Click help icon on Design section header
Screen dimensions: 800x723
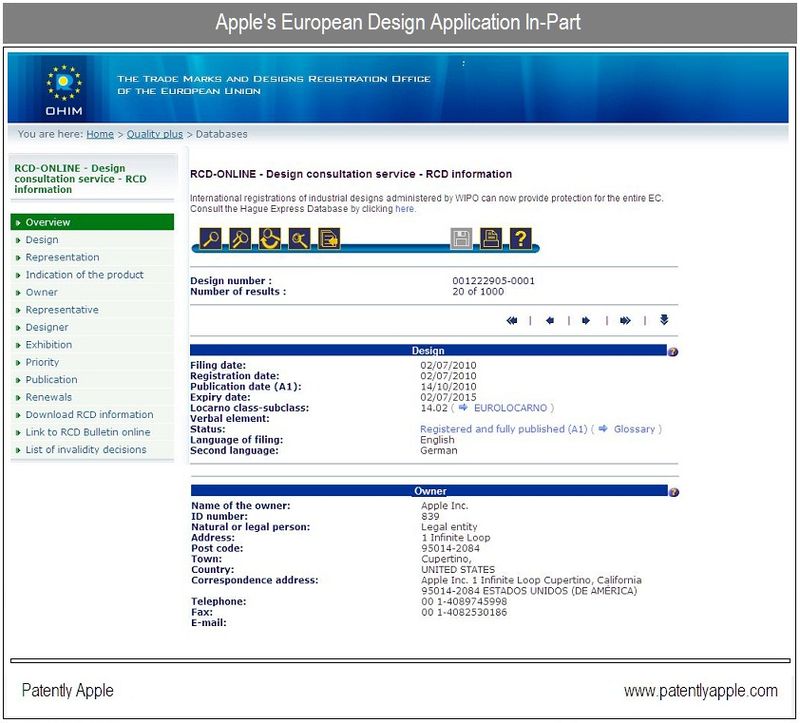pyautogui.click(x=673, y=352)
